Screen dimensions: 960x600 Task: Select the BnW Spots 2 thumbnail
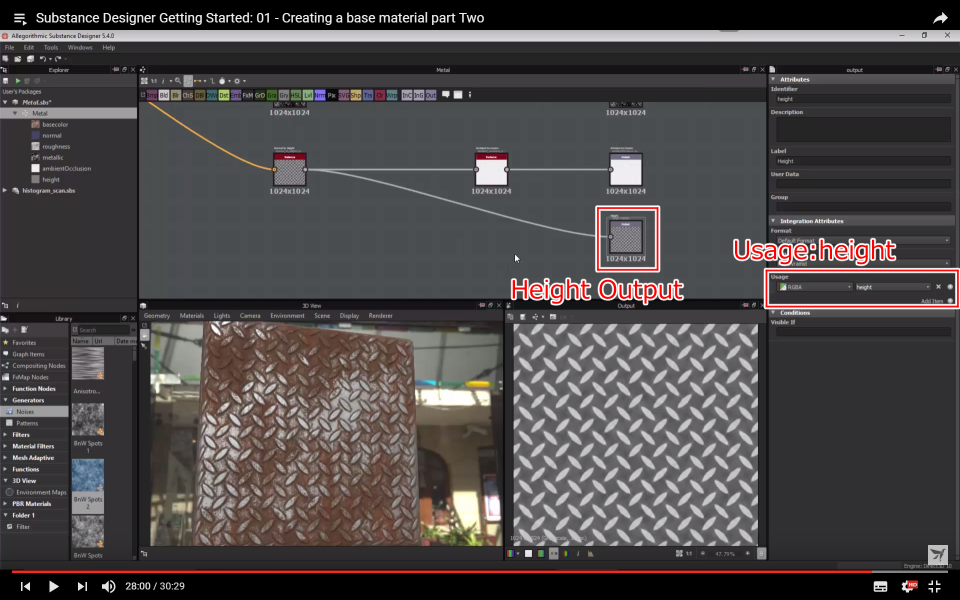tap(88, 475)
